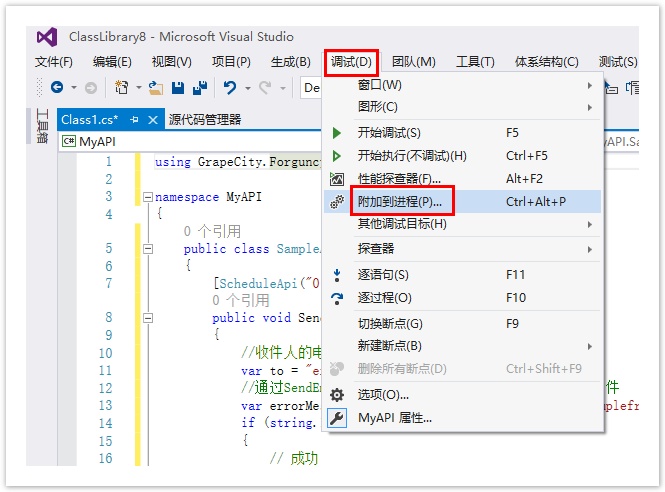Open the 工具箱 side panel tab
The height and width of the screenshot is (492, 665).
tap(42, 126)
